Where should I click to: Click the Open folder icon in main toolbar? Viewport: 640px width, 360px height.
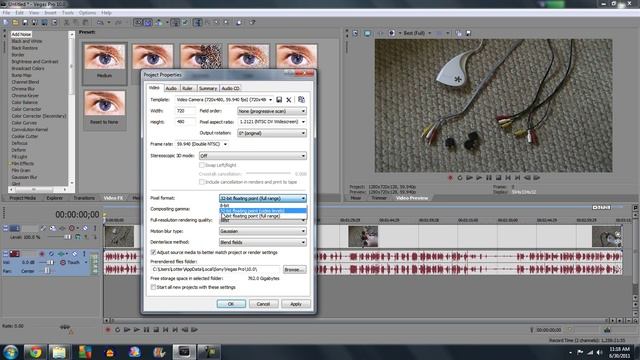[x=15, y=22]
